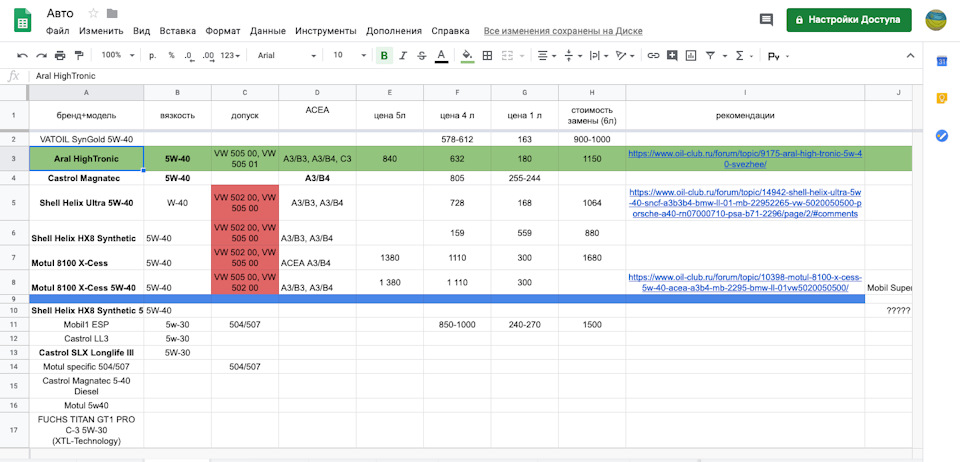Open the font size 10 dropdown
The height and width of the screenshot is (462, 960).
pos(349,56)
